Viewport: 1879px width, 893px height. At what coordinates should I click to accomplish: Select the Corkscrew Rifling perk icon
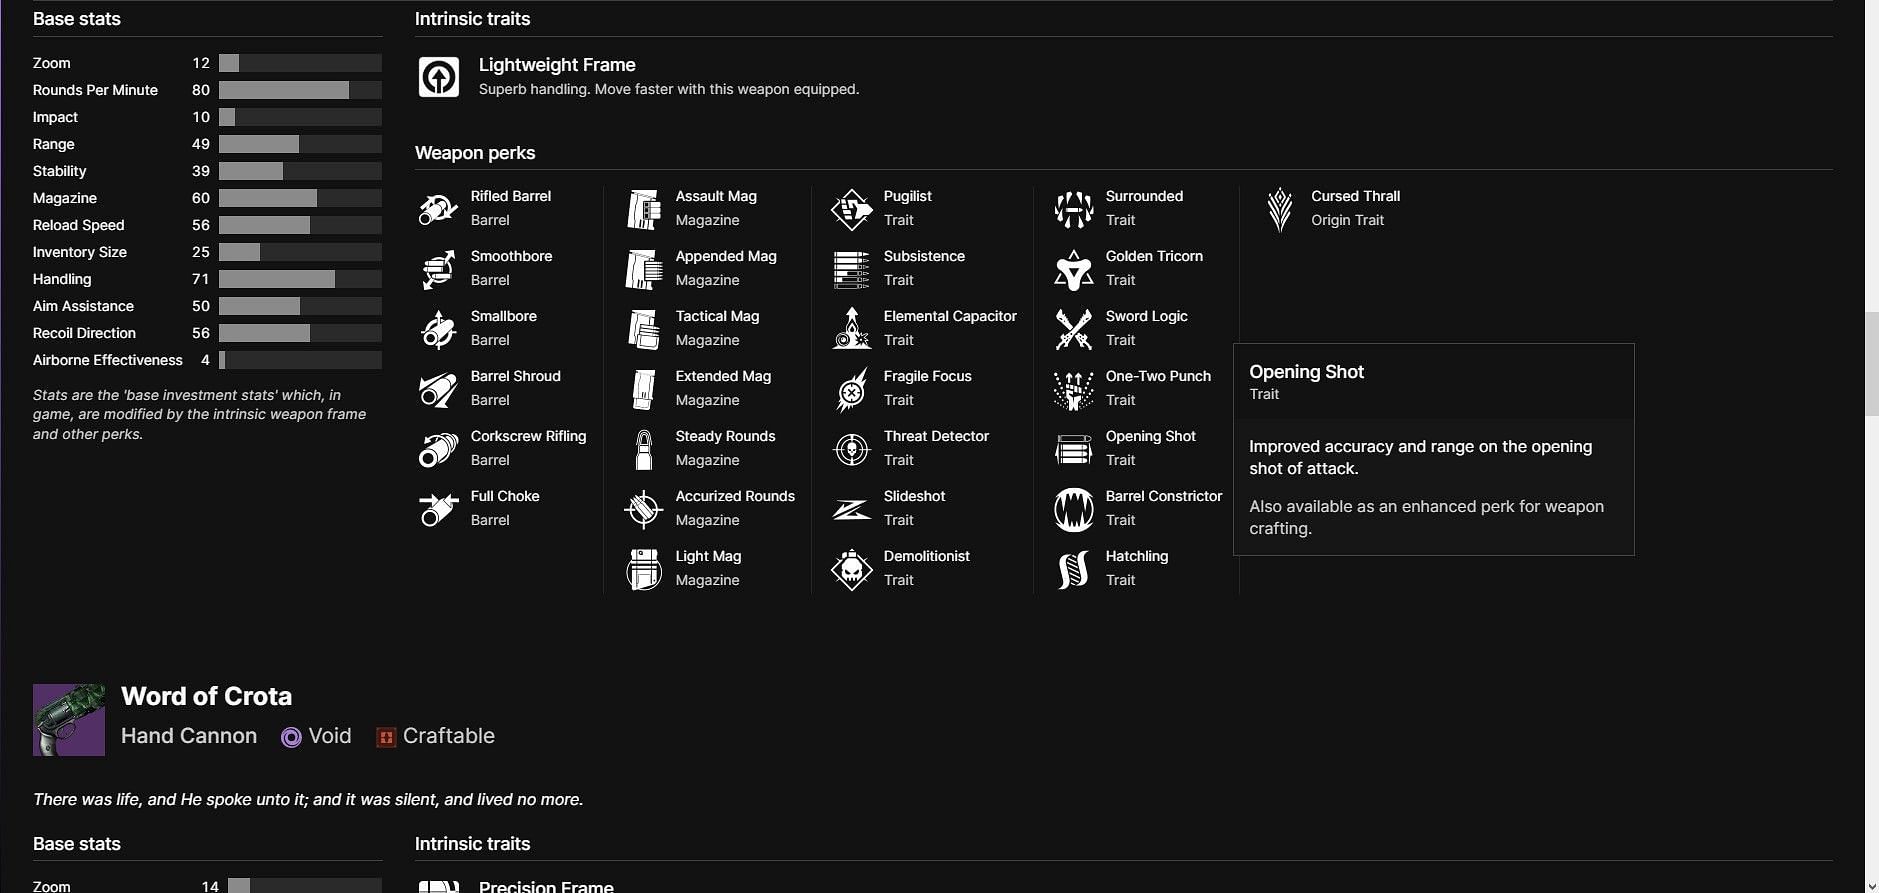pos(438,449)
